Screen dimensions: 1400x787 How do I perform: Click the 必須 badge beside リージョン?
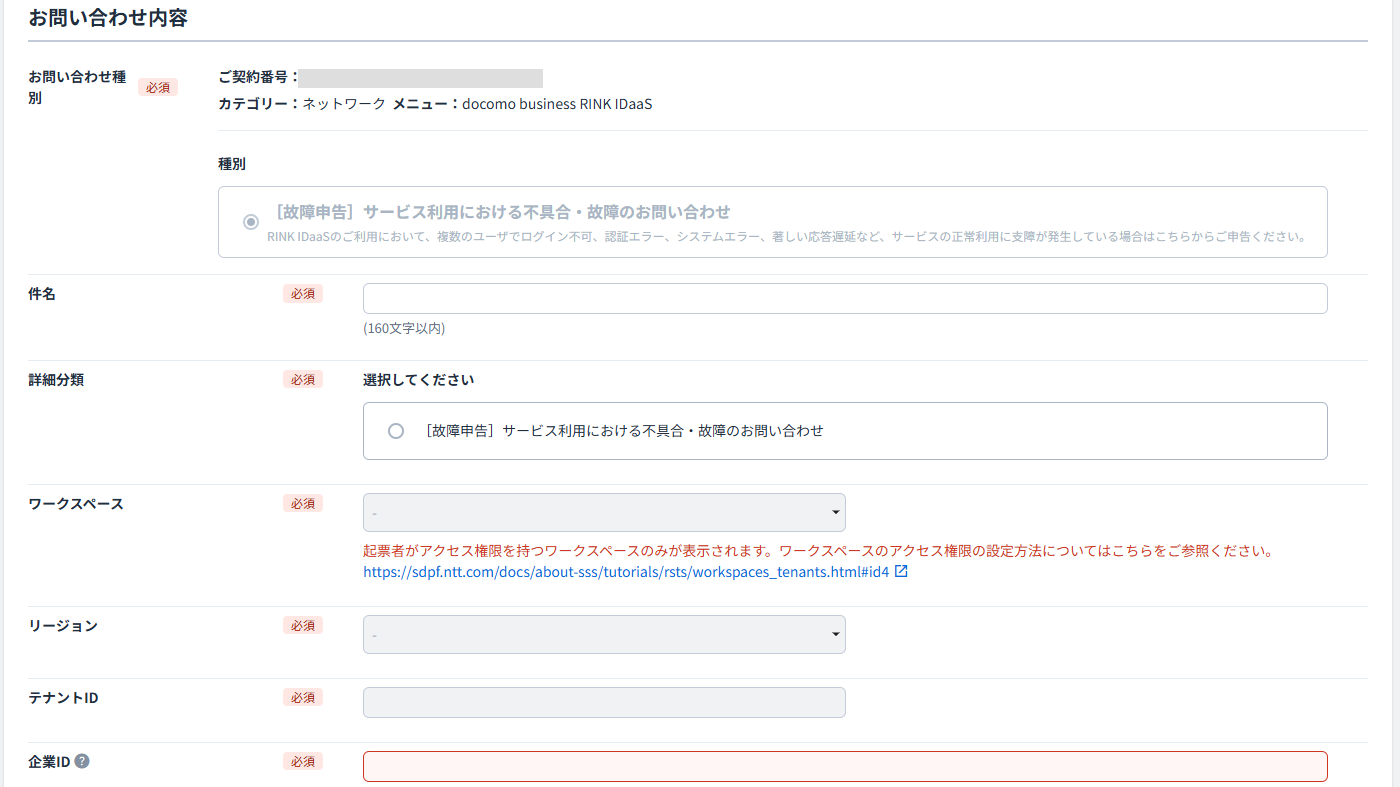point(303,626)
